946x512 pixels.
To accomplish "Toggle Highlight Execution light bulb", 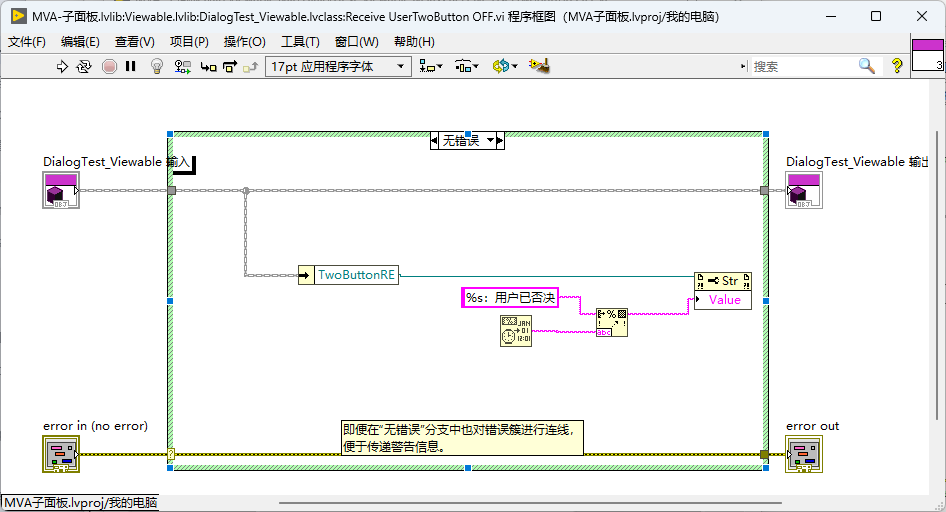I will (x=157, y=66).
